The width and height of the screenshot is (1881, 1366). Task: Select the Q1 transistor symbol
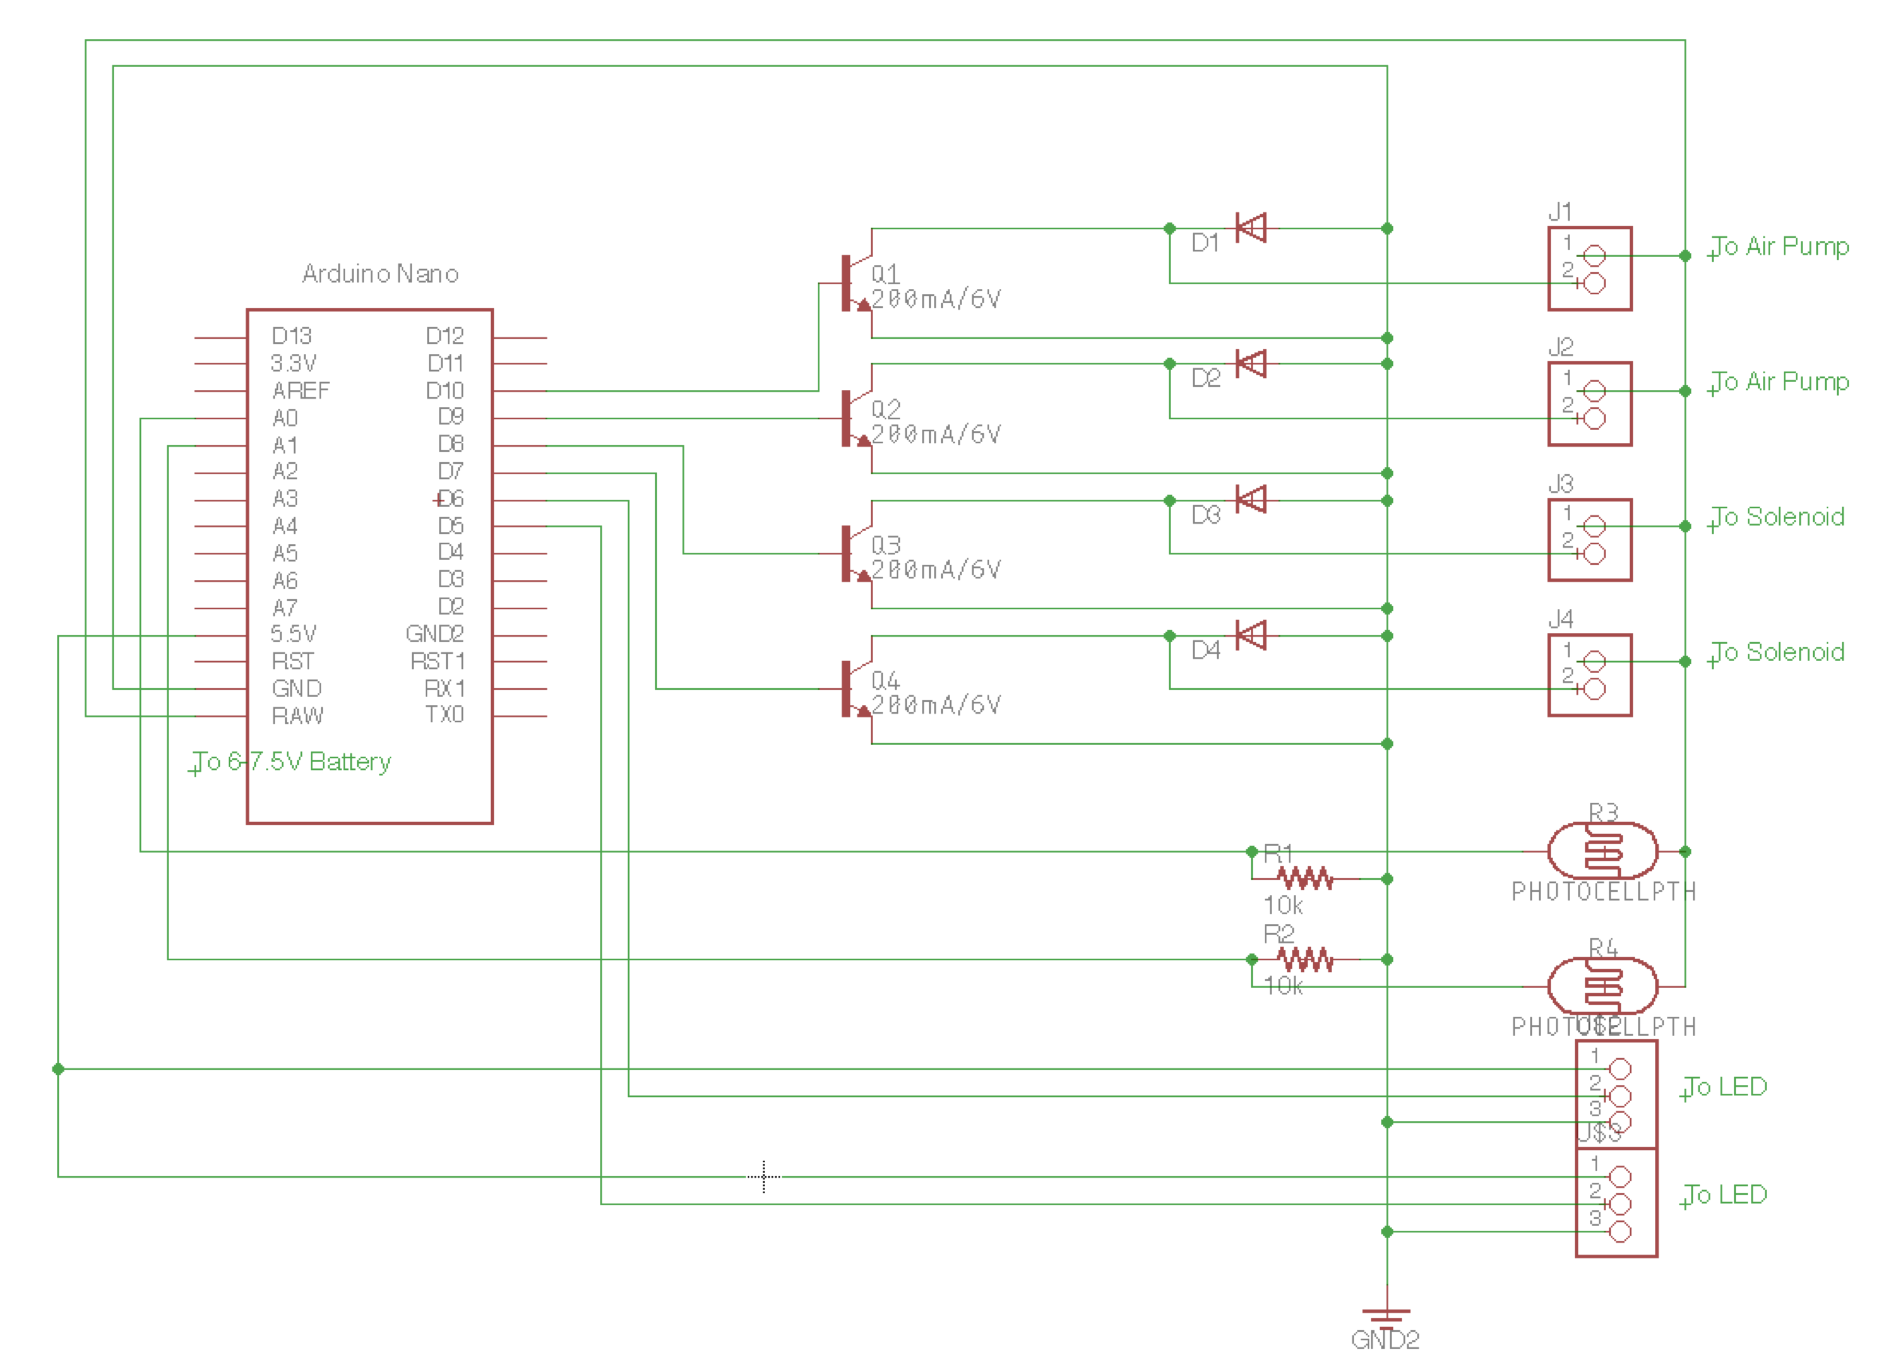pos(856,283)
